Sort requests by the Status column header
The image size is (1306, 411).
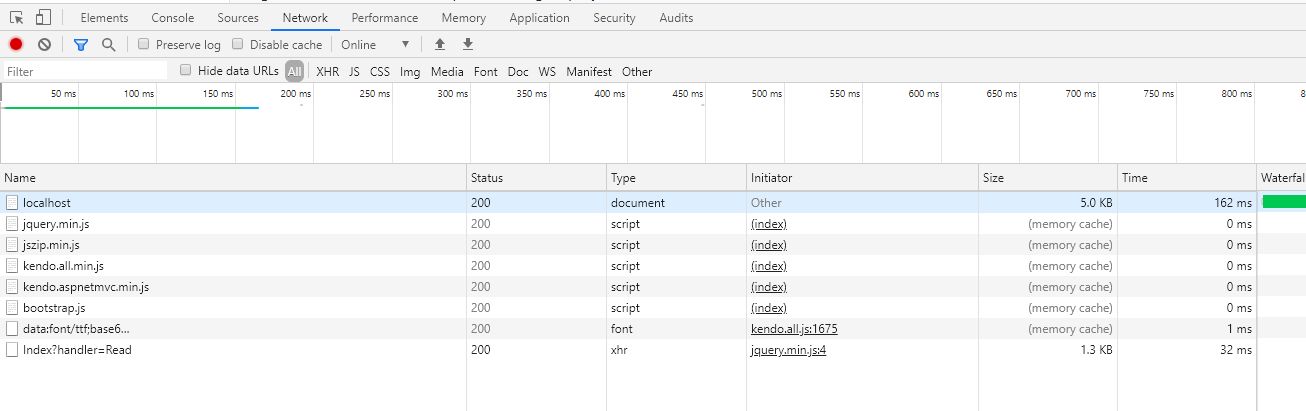click(537, 178)
